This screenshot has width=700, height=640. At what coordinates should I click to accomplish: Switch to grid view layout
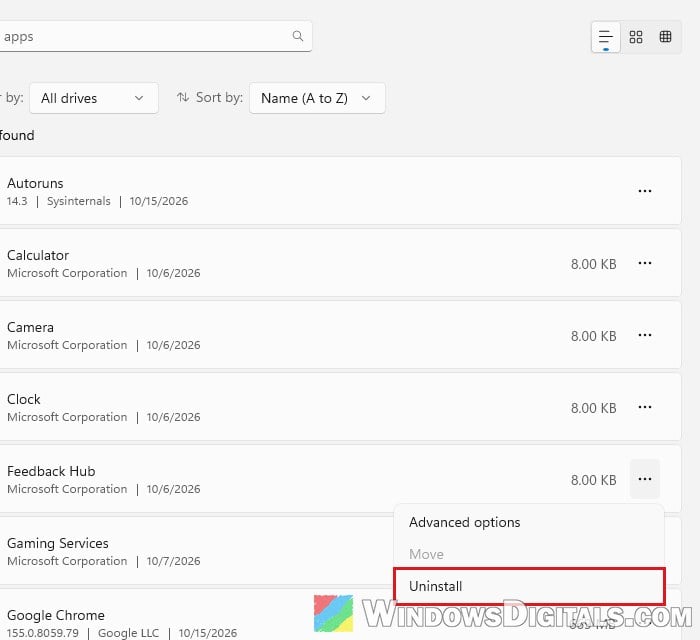[636, 37]
